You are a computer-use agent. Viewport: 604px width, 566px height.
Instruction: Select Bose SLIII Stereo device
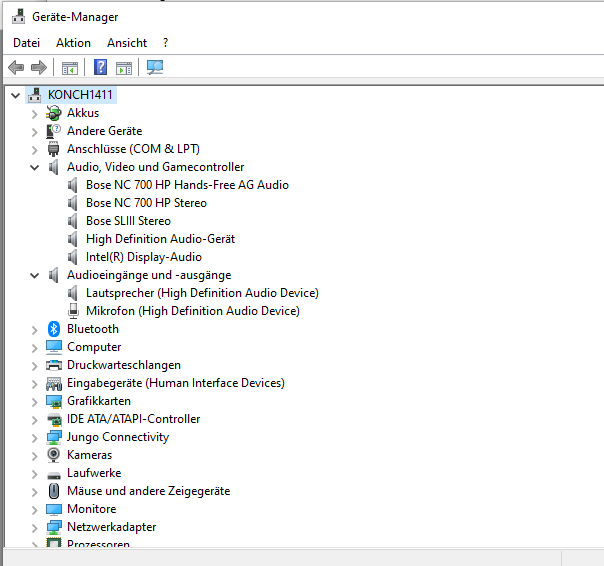point(128,221)
